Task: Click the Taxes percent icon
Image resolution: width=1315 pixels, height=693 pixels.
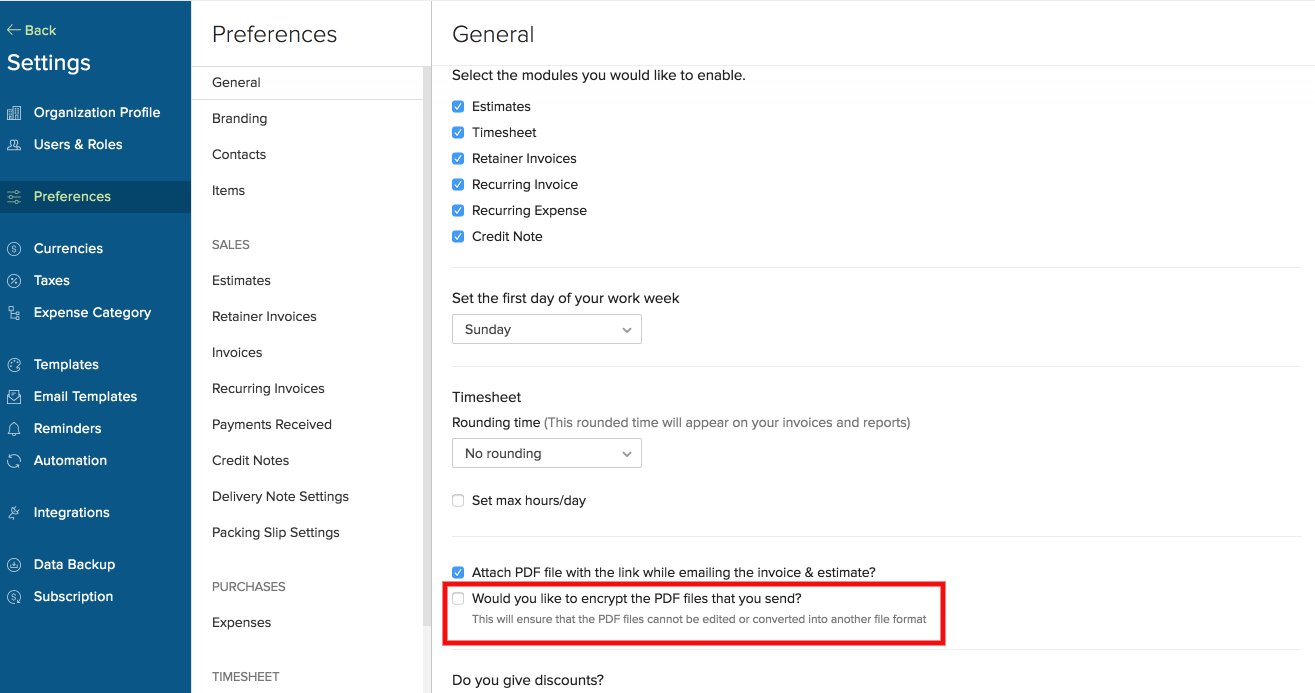Action: [14, 281]
